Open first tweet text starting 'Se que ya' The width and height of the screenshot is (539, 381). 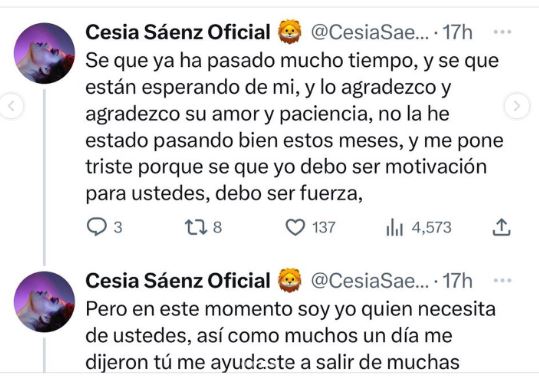click(294, 127)
